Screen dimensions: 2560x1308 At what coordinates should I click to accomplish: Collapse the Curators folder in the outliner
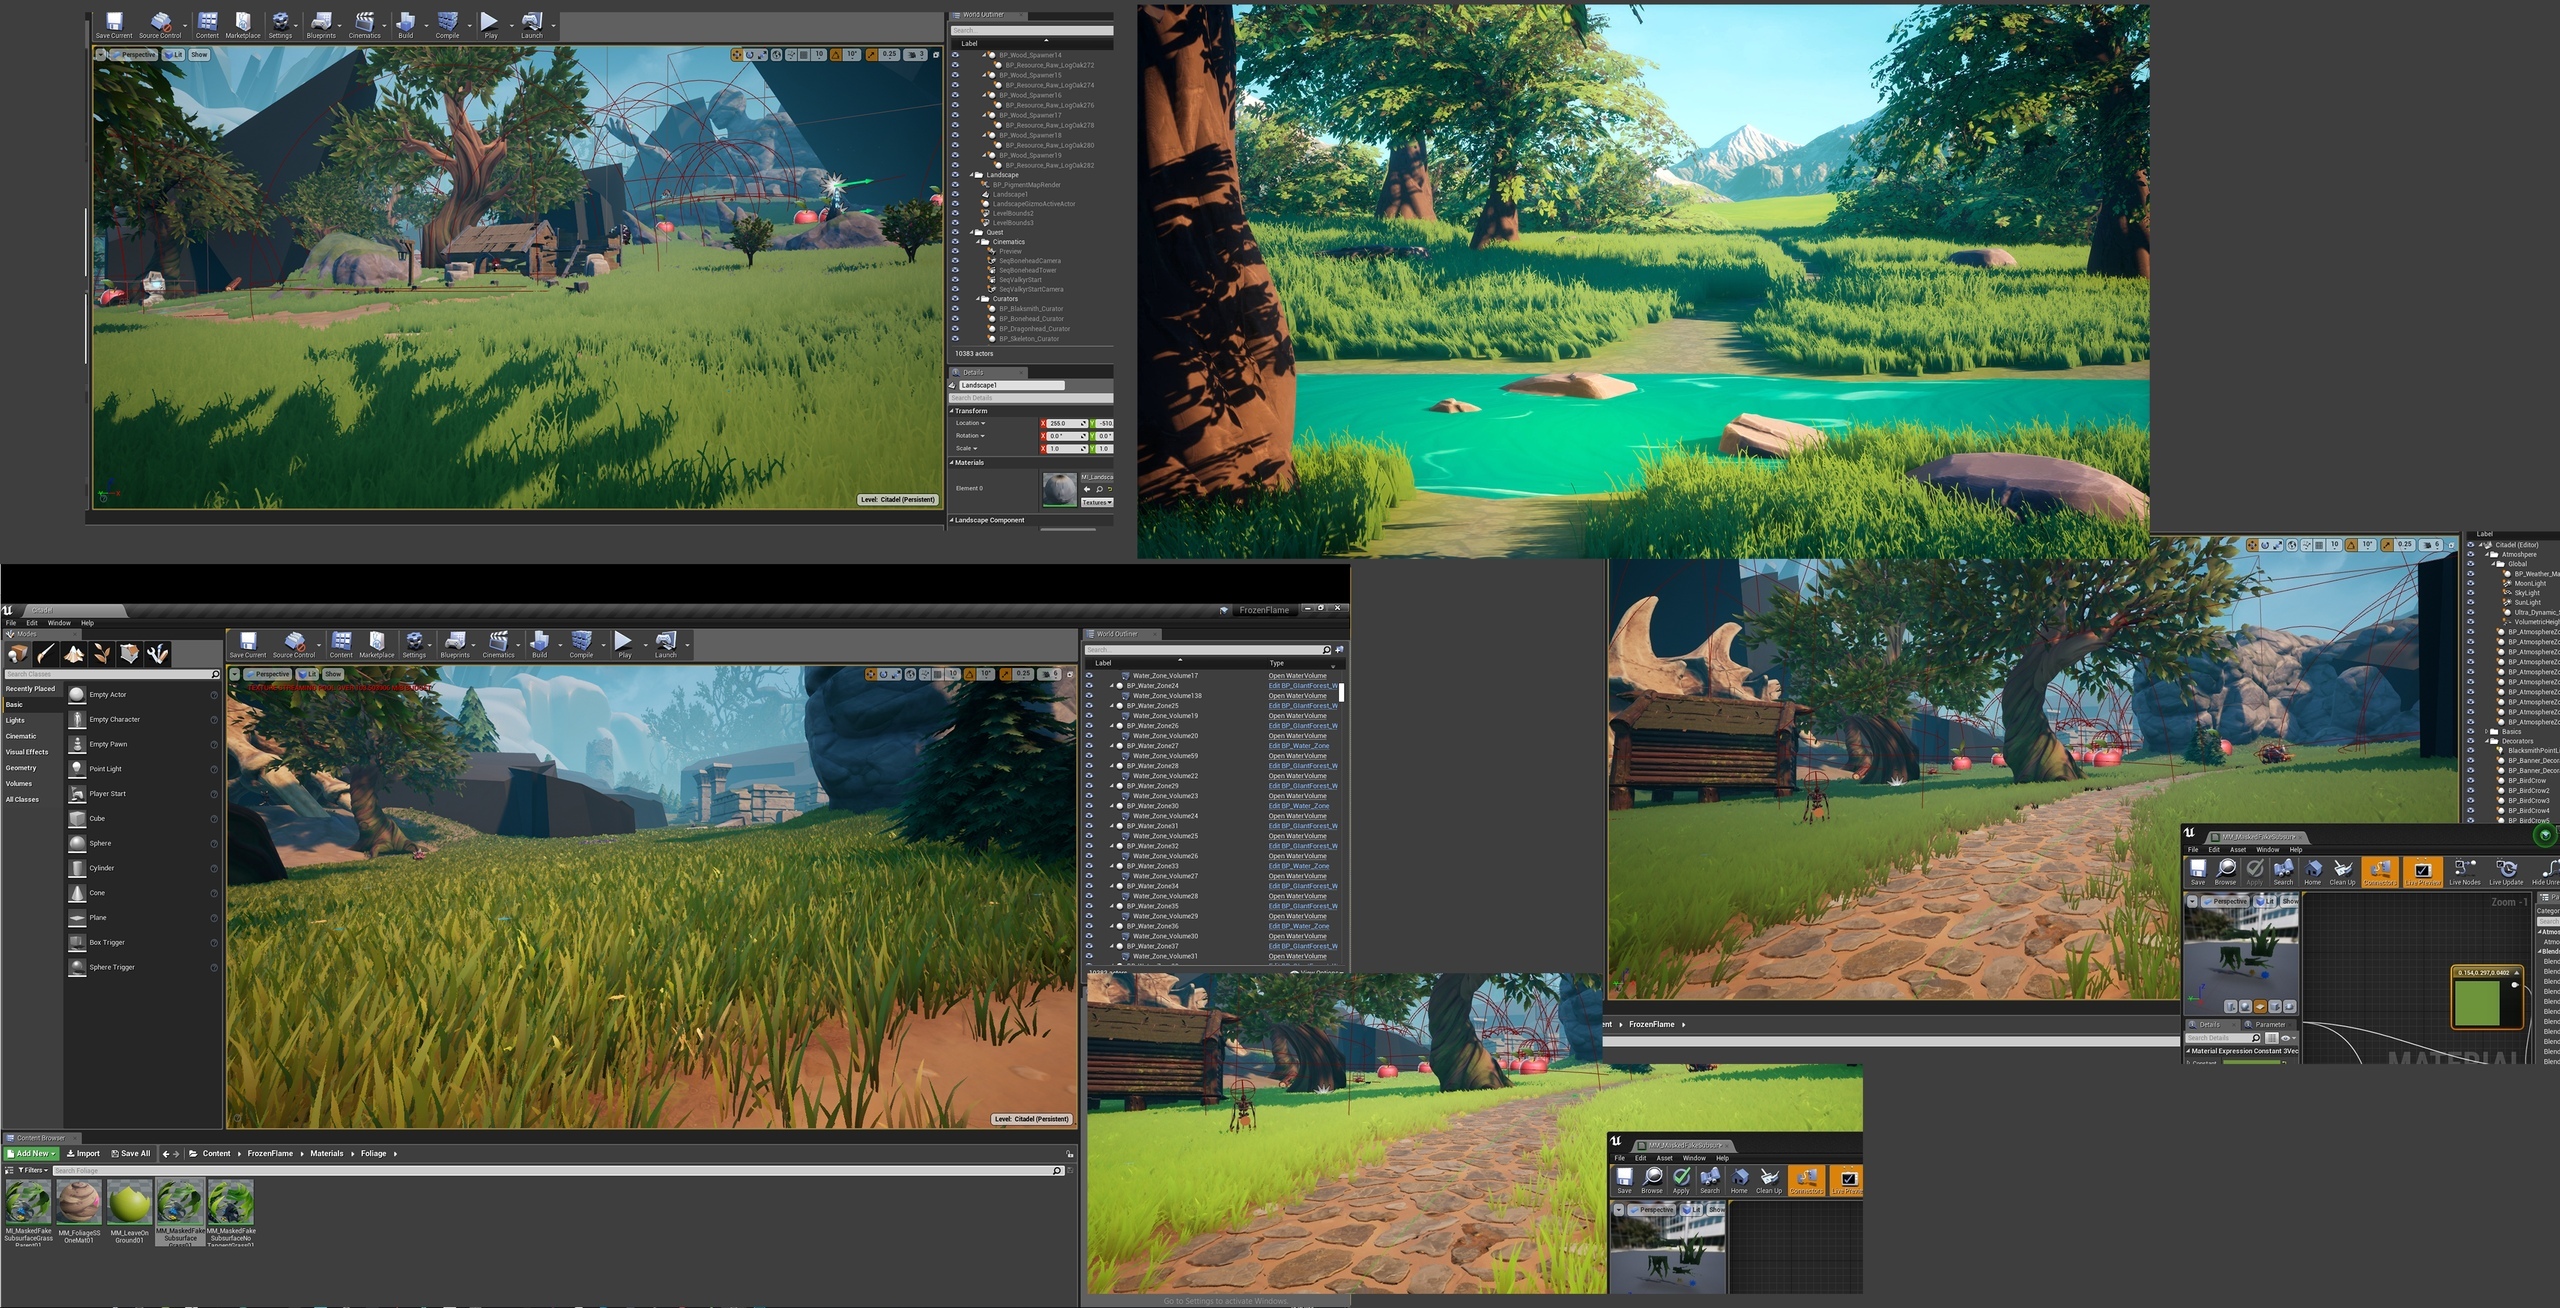[979, 299]
